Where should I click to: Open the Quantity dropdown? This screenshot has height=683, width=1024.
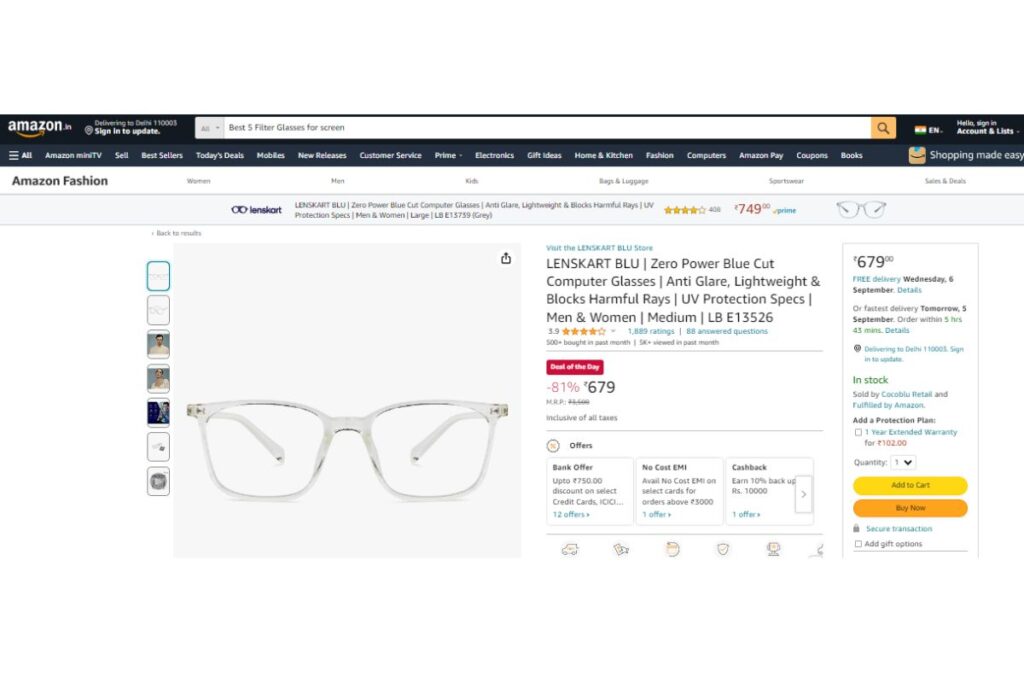(904, 462)
